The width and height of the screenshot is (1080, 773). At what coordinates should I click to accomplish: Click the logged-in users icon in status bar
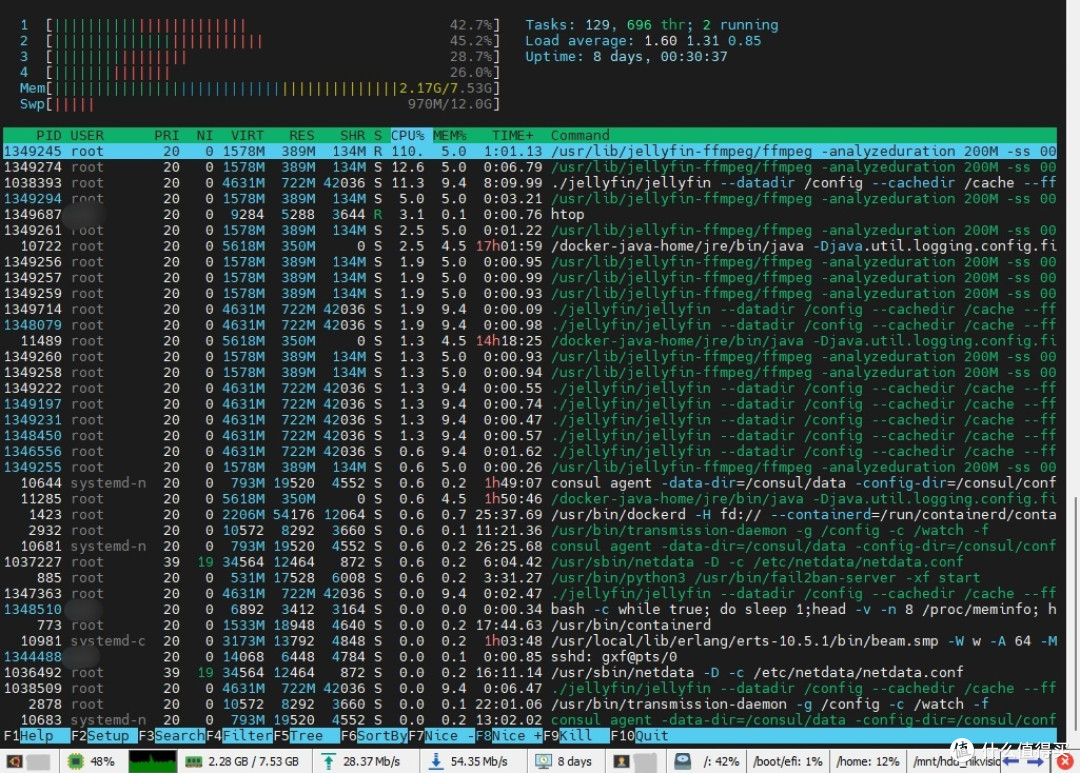(620, 760)
